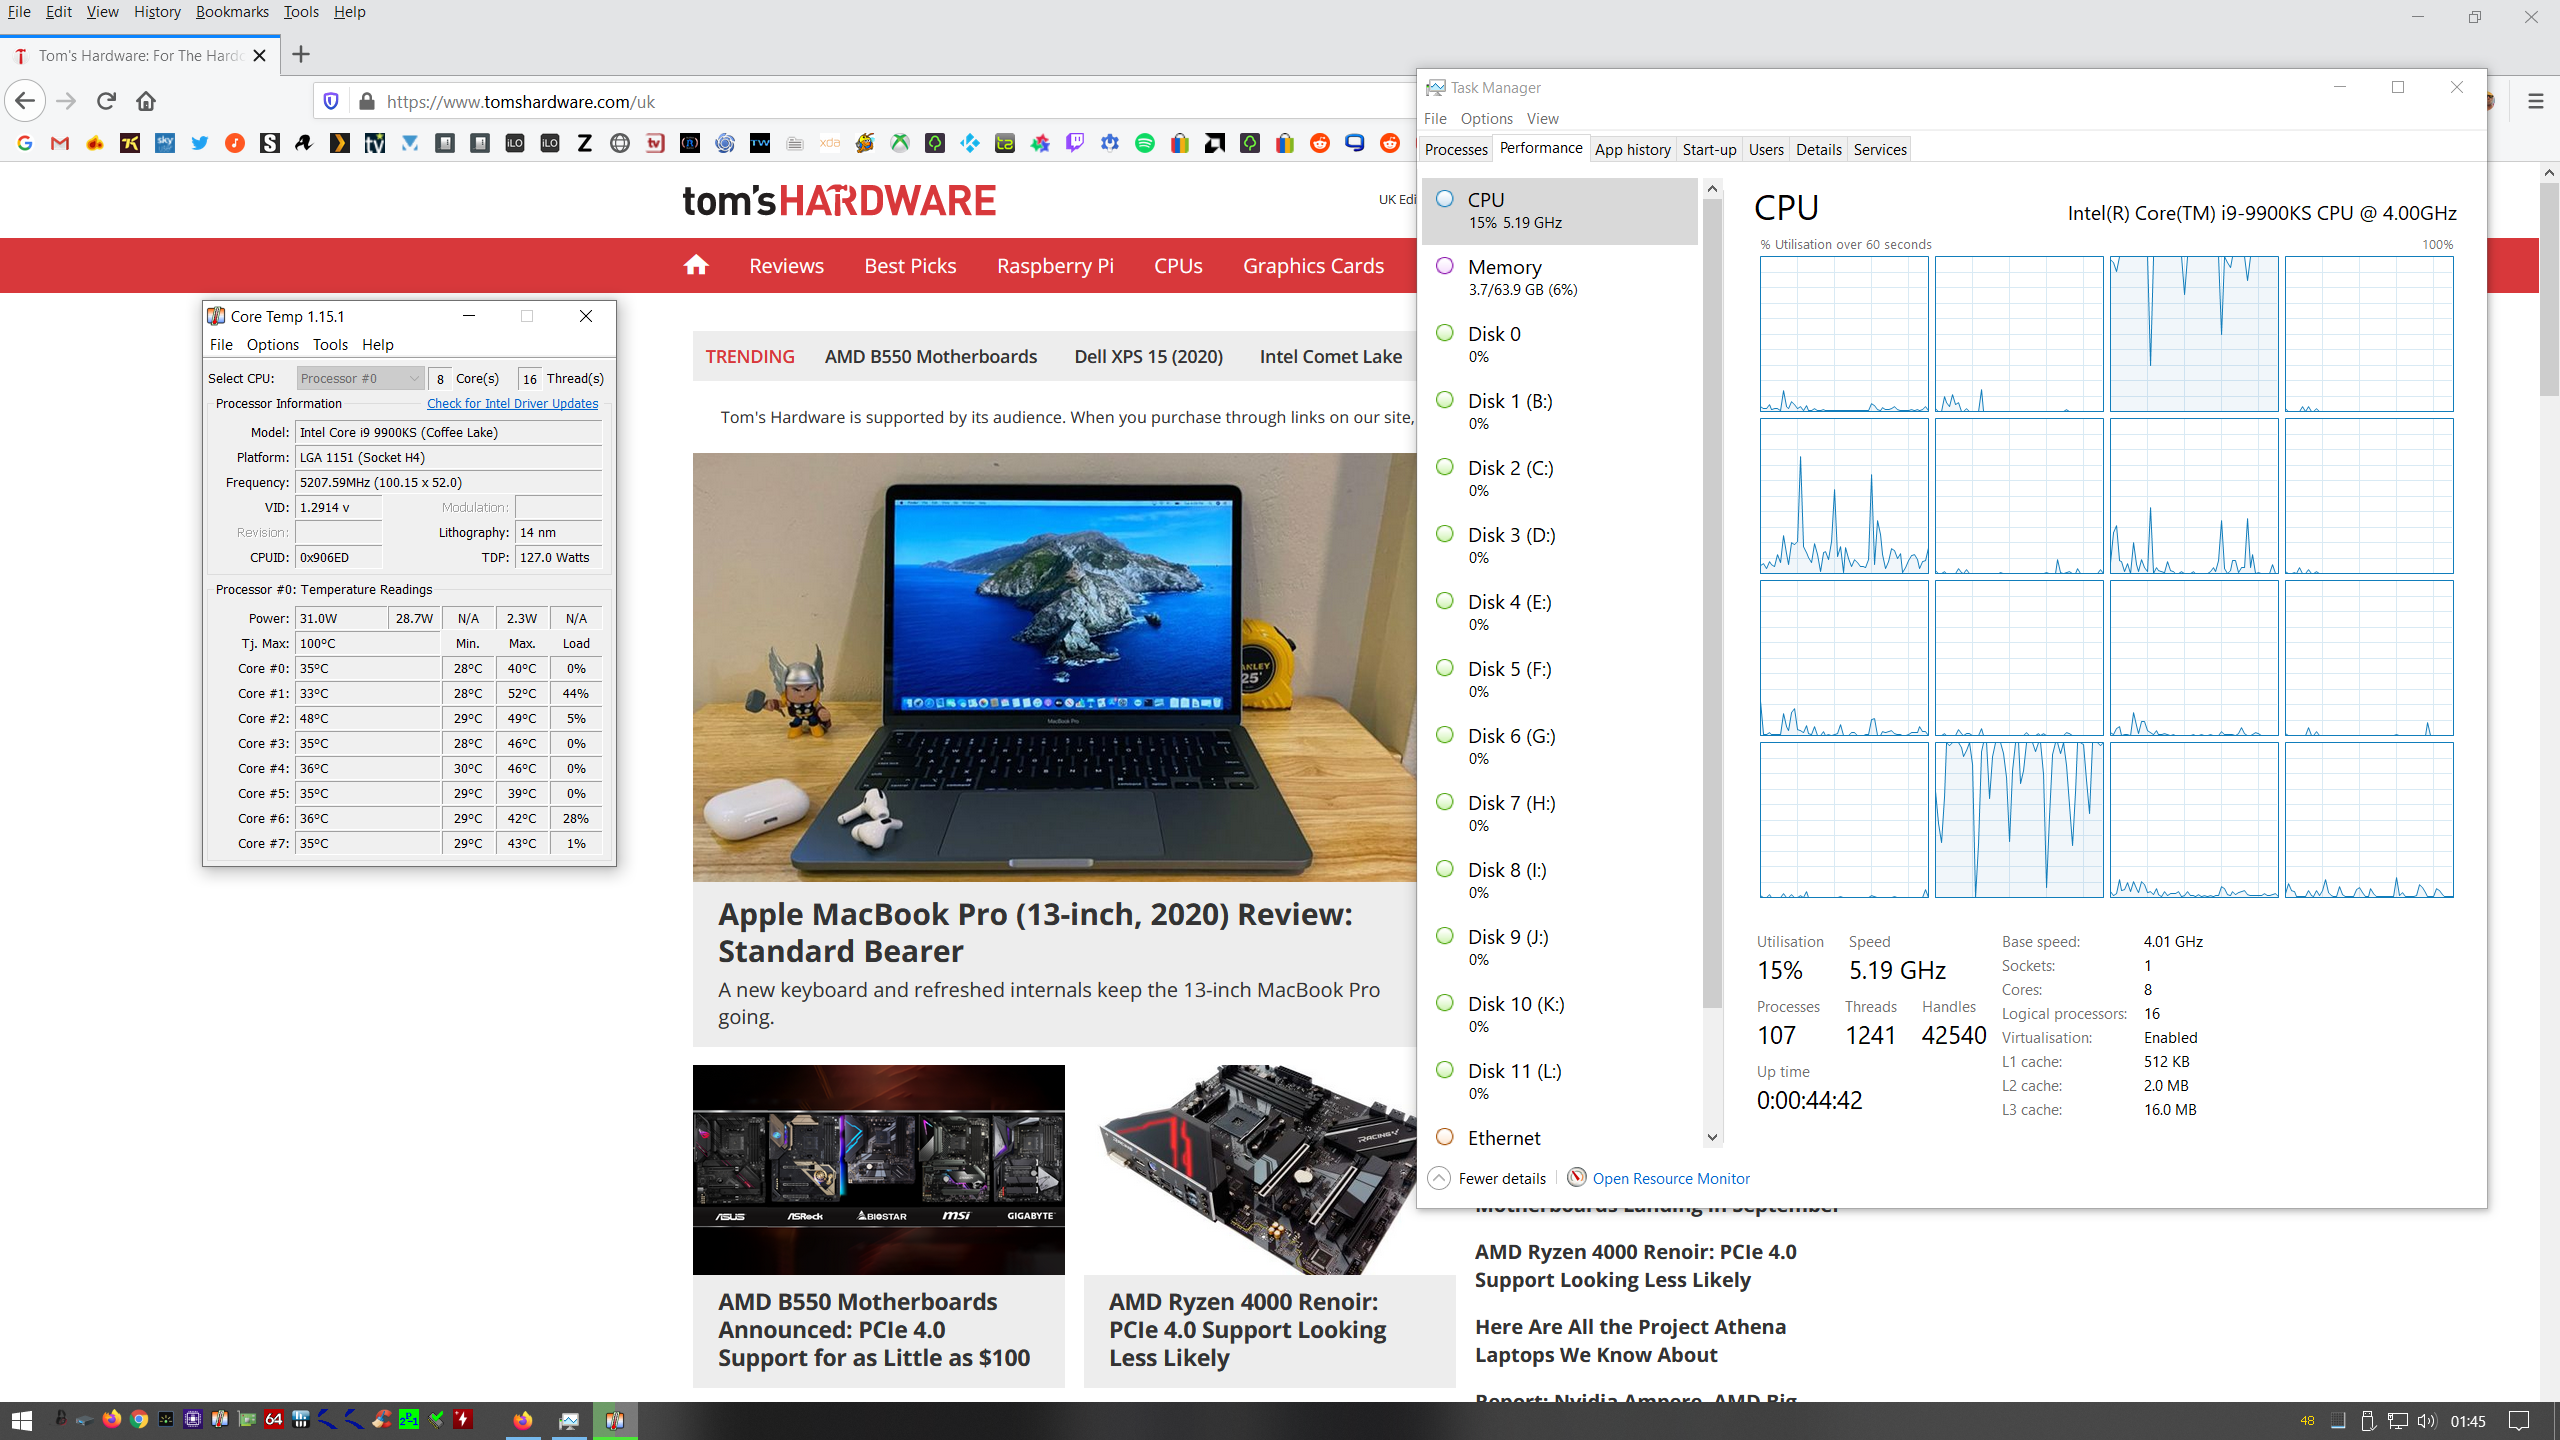Click the resource list scrollbar in Task Manager
The width and height of the screenshot is (2560, 1440).
(x=1712, y=603)
